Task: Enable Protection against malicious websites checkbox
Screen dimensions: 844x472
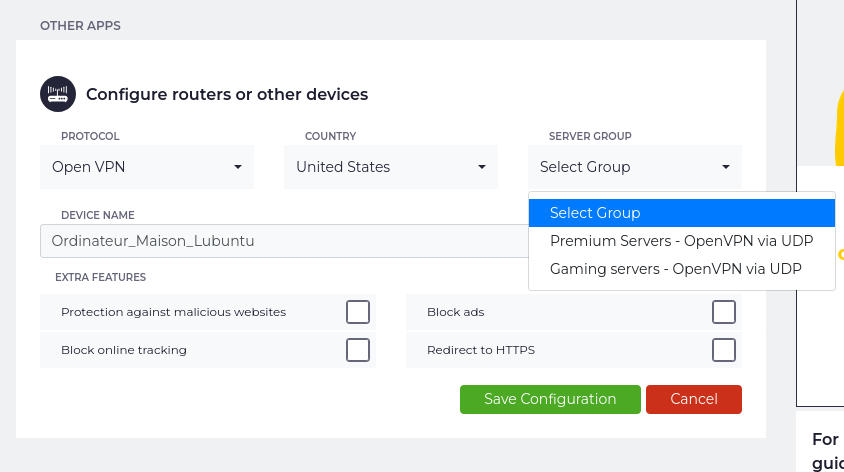Action: click(358, 312)
